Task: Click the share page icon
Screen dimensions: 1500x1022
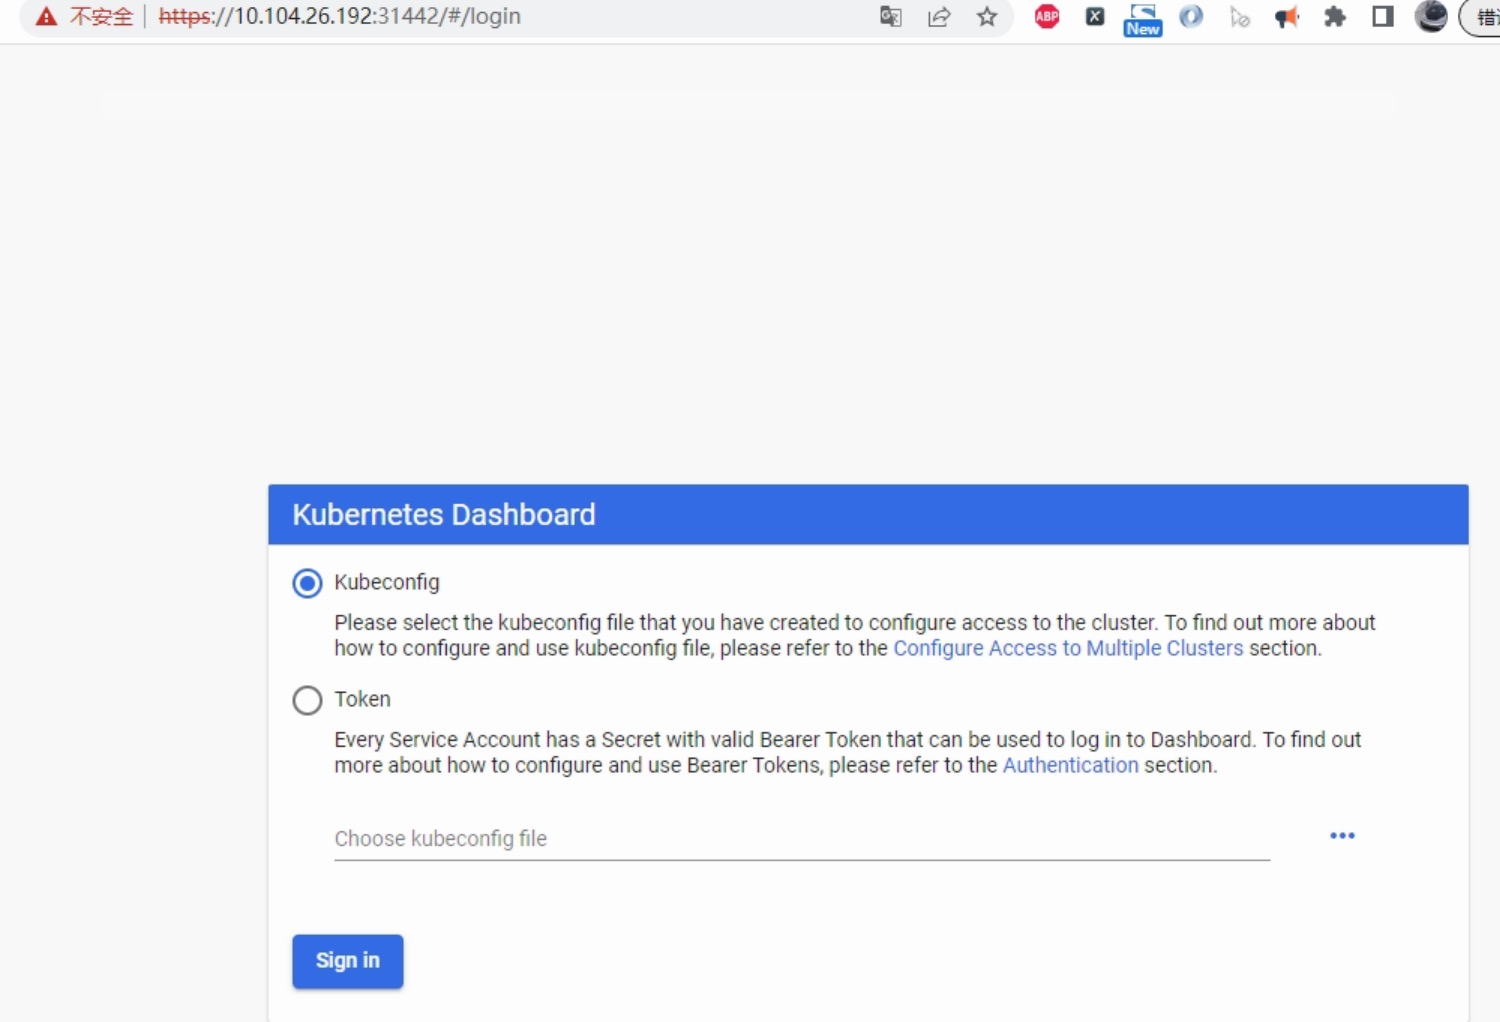Action: (x=938, y=16)
